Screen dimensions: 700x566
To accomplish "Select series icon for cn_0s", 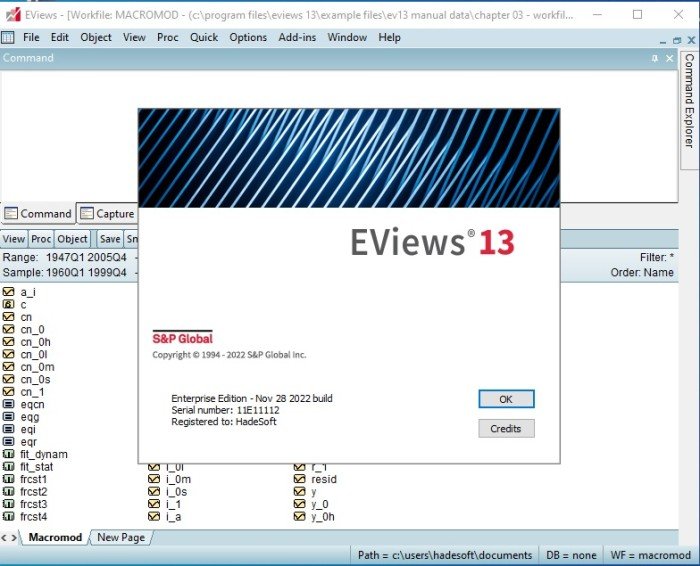I will coord(8,379).
